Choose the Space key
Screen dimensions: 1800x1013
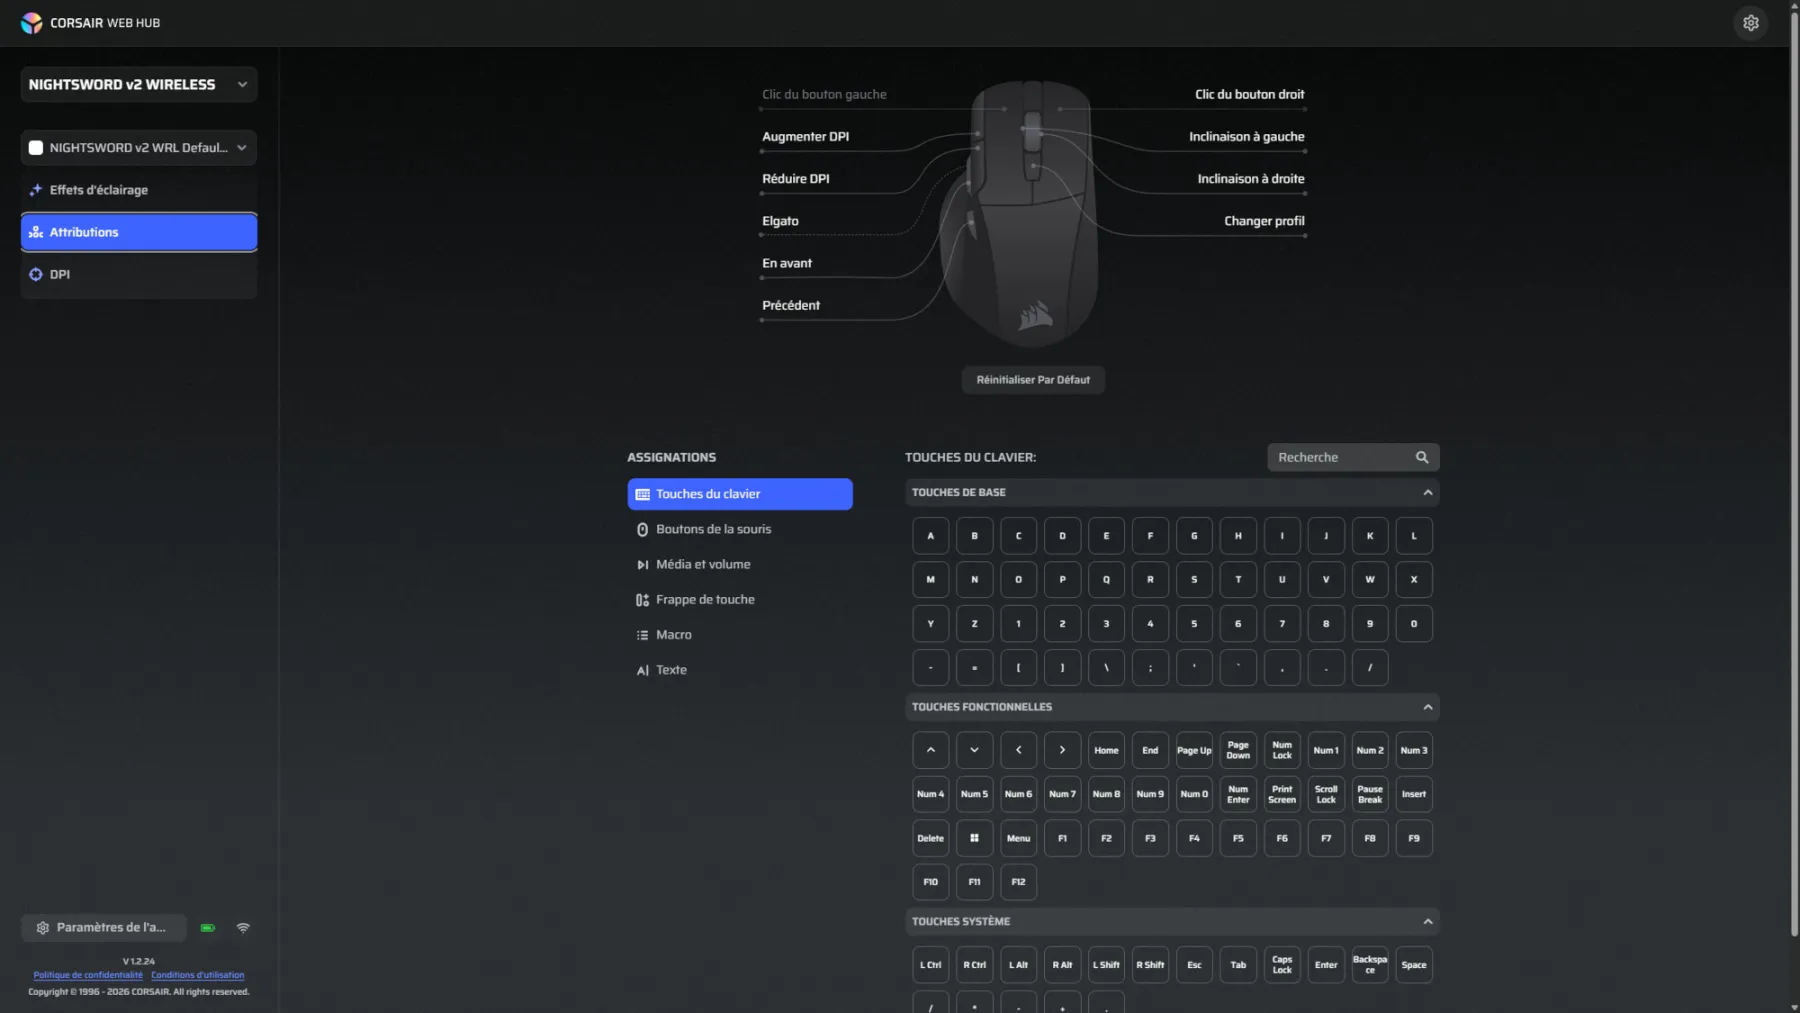(x=1414, y=965)
